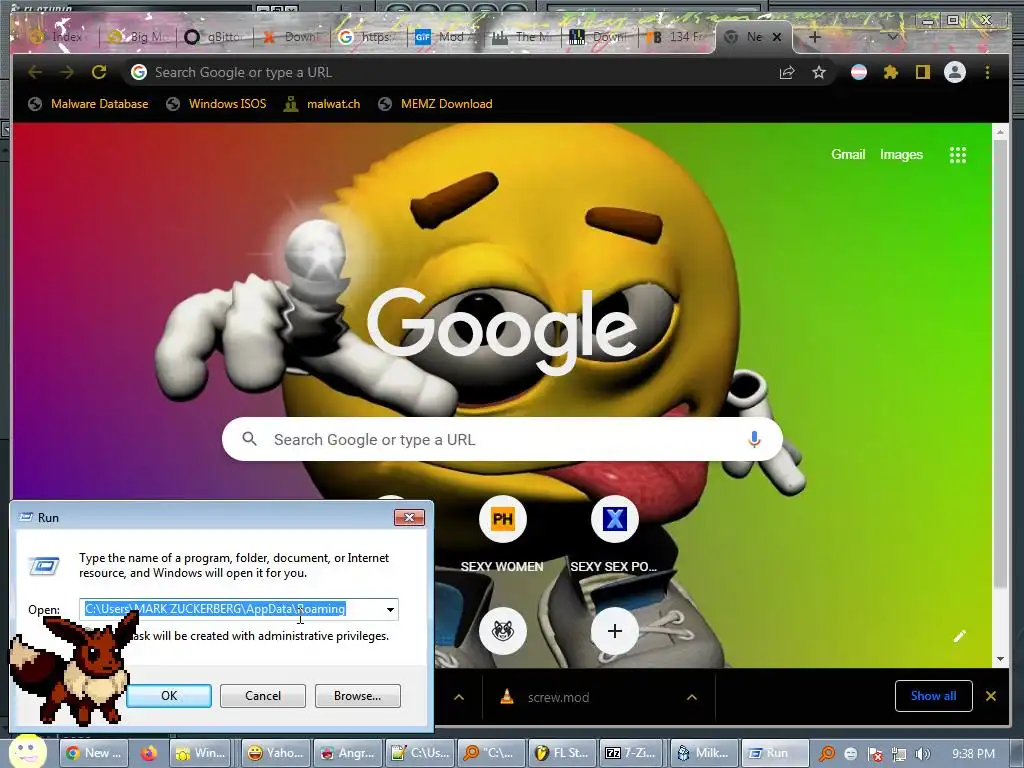Open the Images link
1024x768 pixels.
[x=901, y=155]
